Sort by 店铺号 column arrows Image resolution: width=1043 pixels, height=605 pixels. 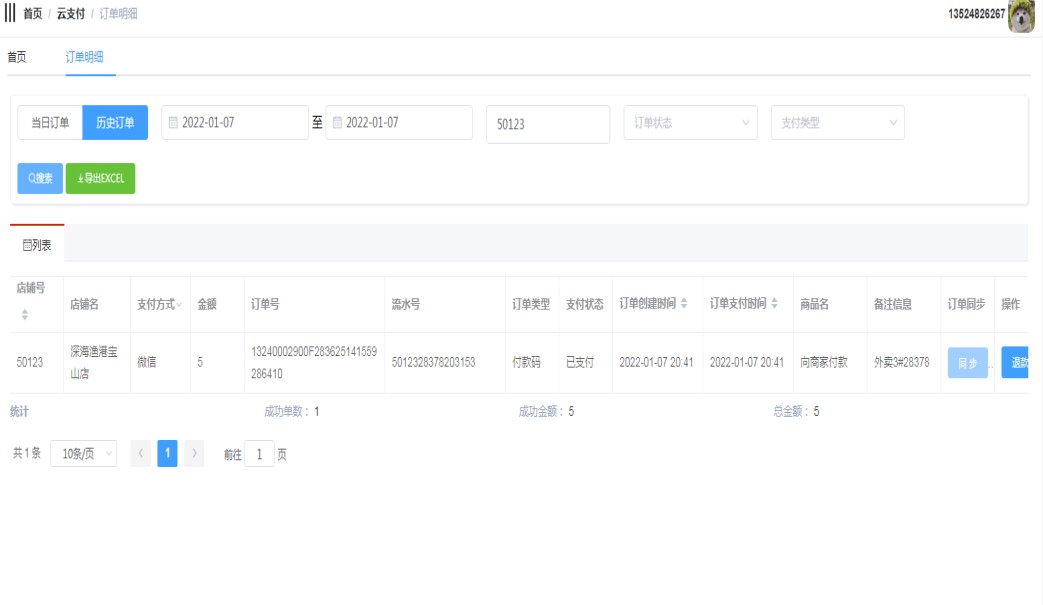coord(25,314)
